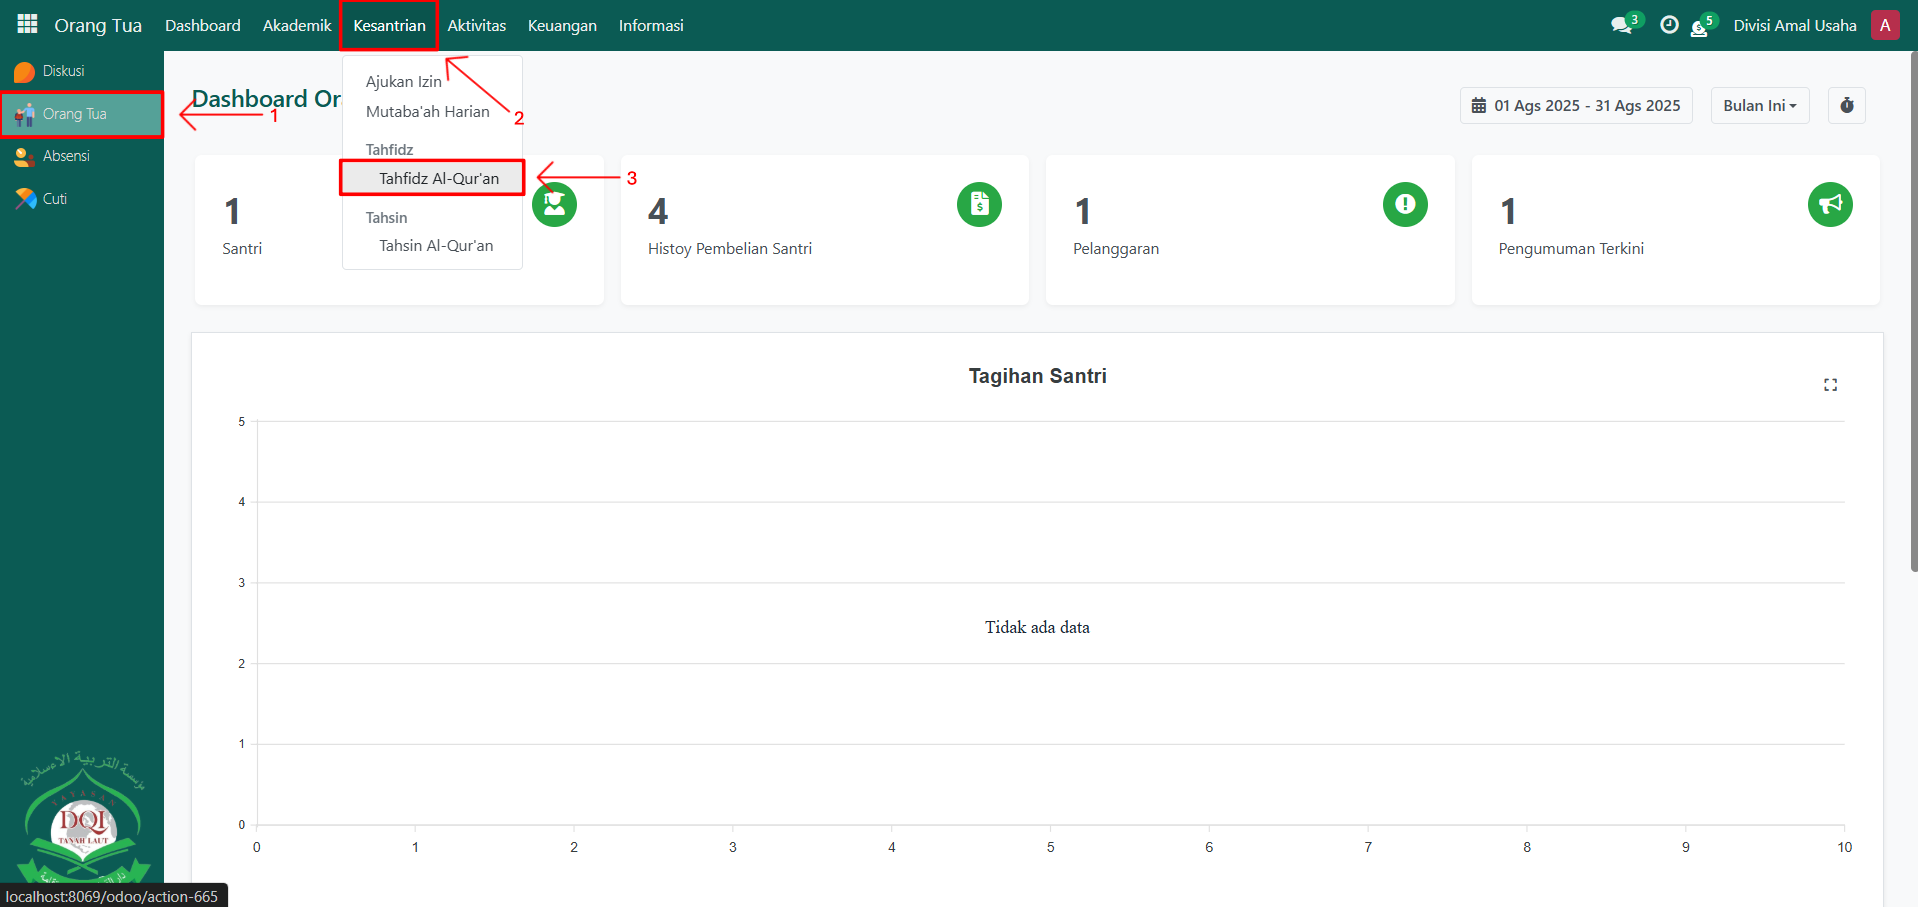Viewport: 1918px width, 907px height.
Task: Open the Kesantrian menu
Action: [x=389, y=26]
